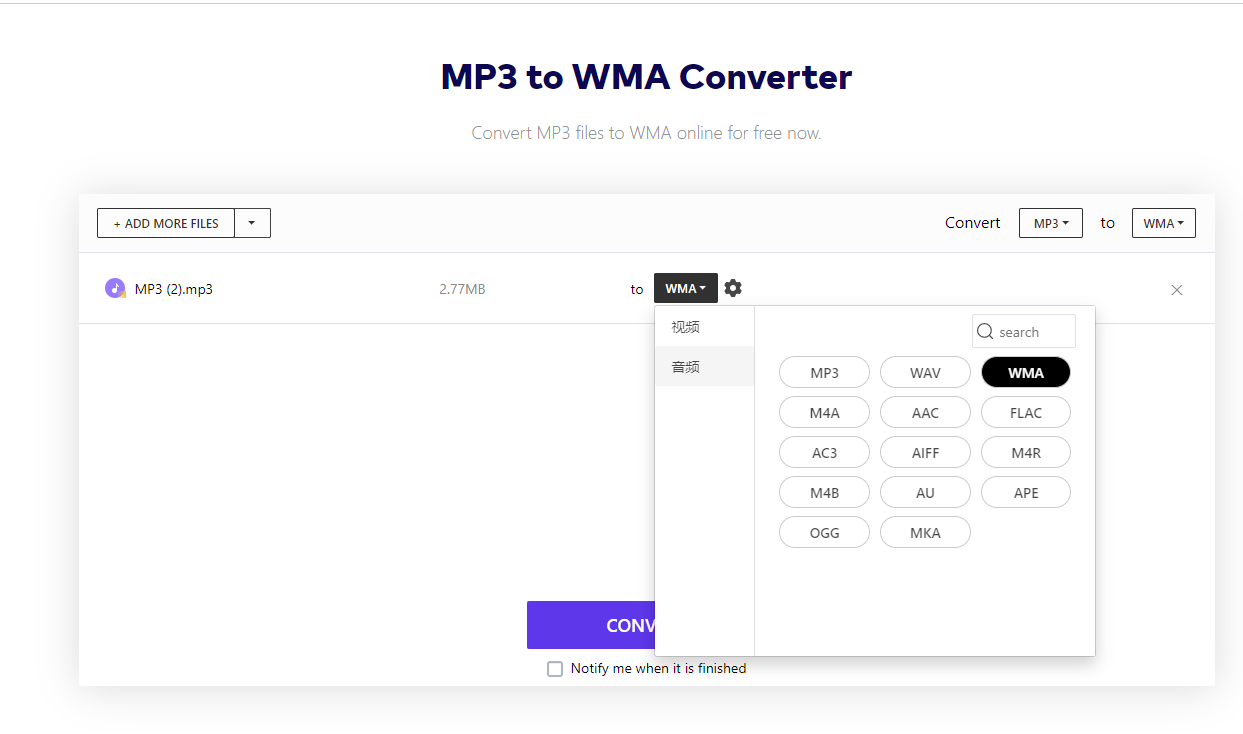The image size is (1243, 734).
Task: Select M4B output format
Action: click(x=824, y=493)
